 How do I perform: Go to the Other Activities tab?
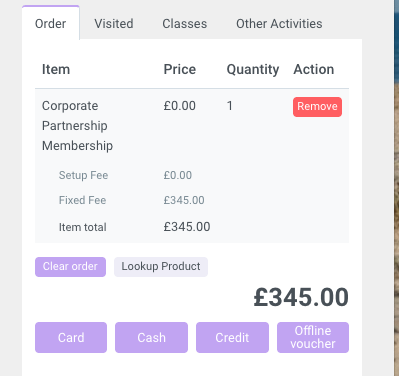pos(279,23)
